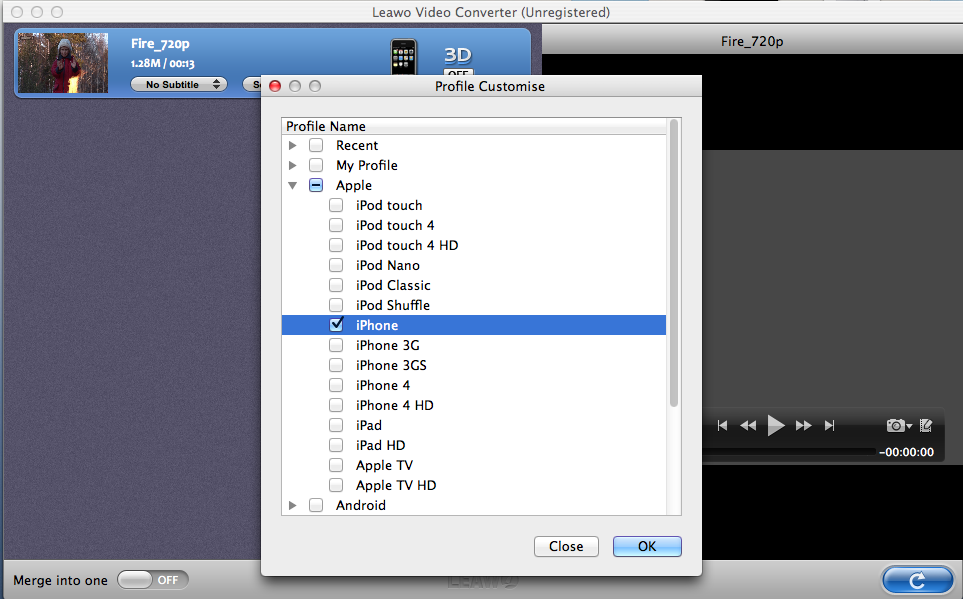Enable the iPod touch profile checkbox
The height and width of the screenshot is (599, 963).
point(336,205)
